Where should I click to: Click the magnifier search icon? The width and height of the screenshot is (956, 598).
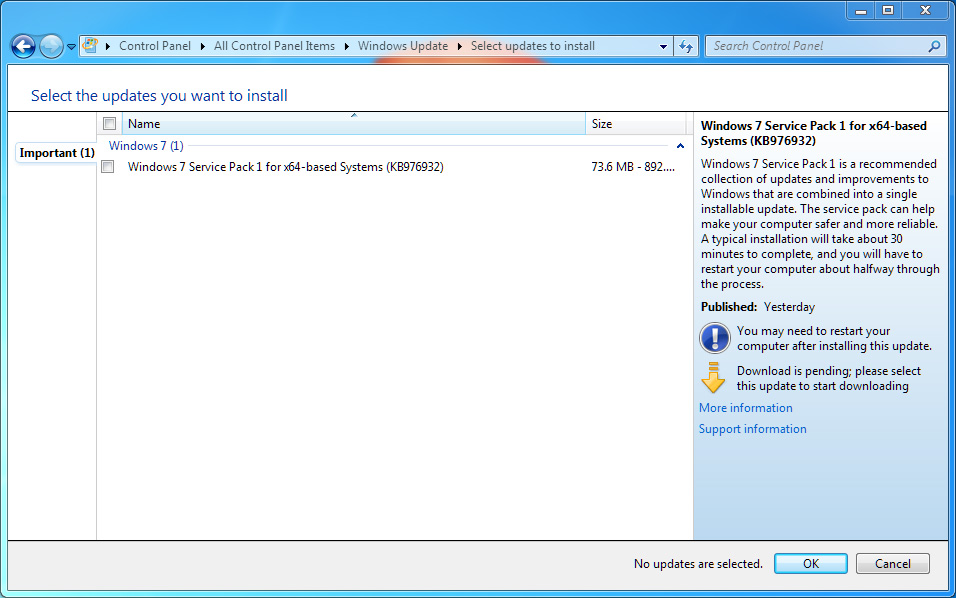(x=934, y=46)
